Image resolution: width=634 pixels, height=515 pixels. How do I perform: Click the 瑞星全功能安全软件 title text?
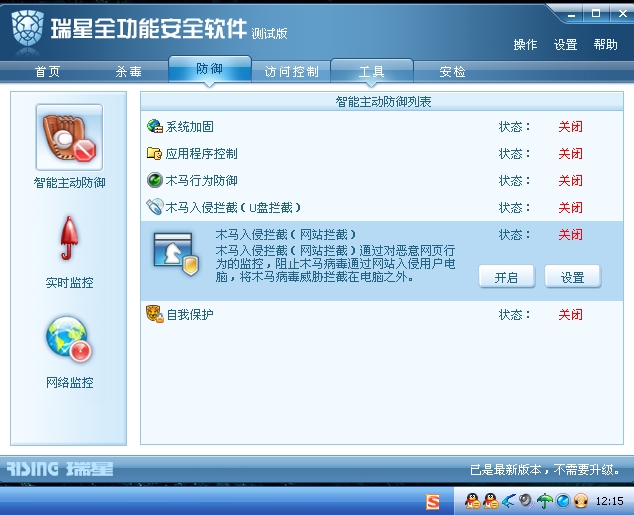click(149, 28)
